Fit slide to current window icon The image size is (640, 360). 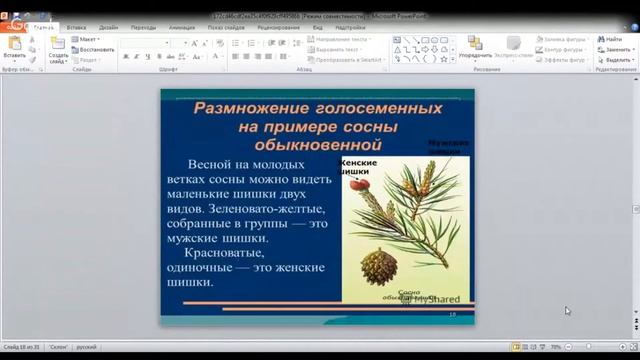634,347
